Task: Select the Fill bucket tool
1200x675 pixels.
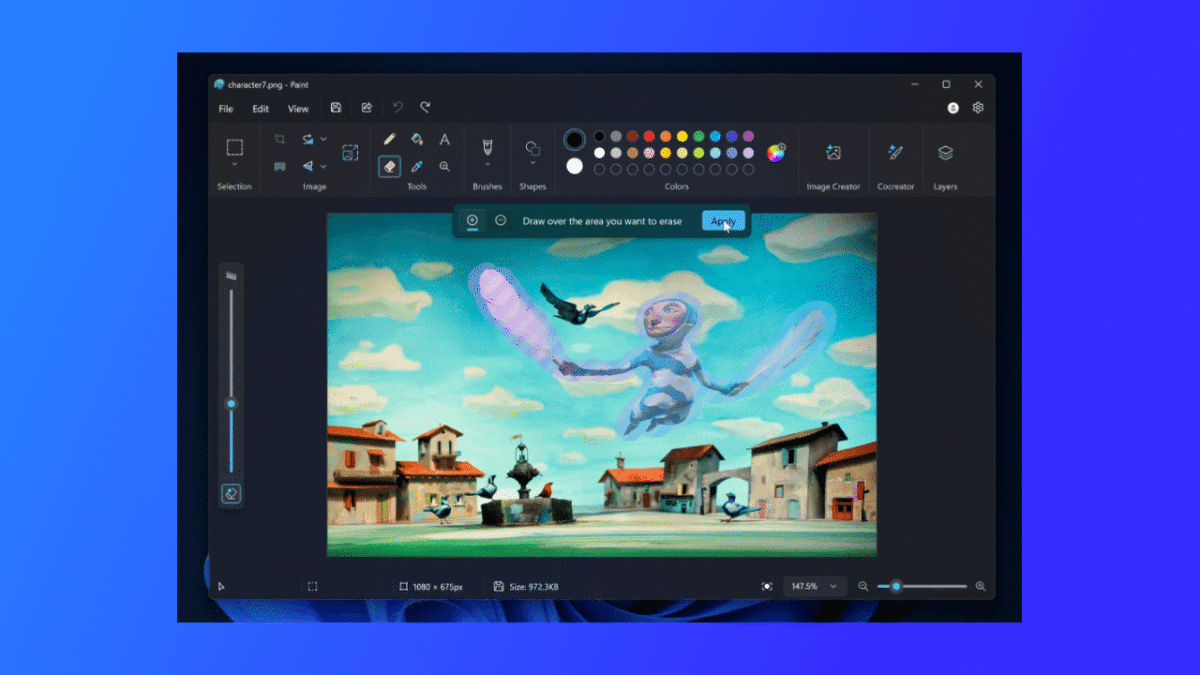Action: click(417, 139)
